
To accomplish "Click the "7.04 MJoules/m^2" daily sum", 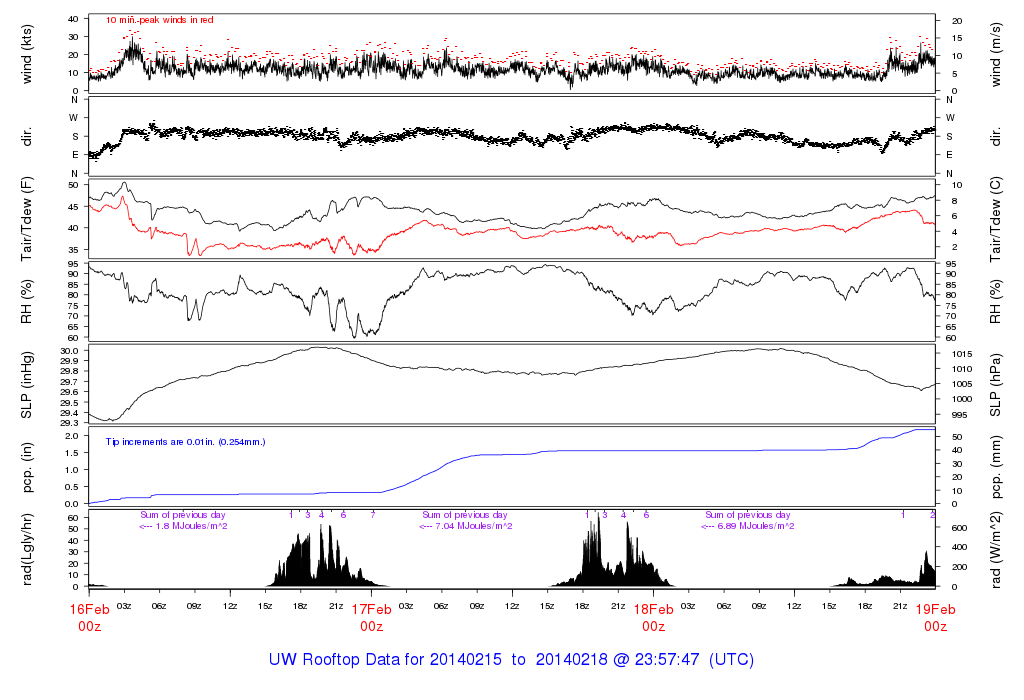I will click(x=474, y=526).
